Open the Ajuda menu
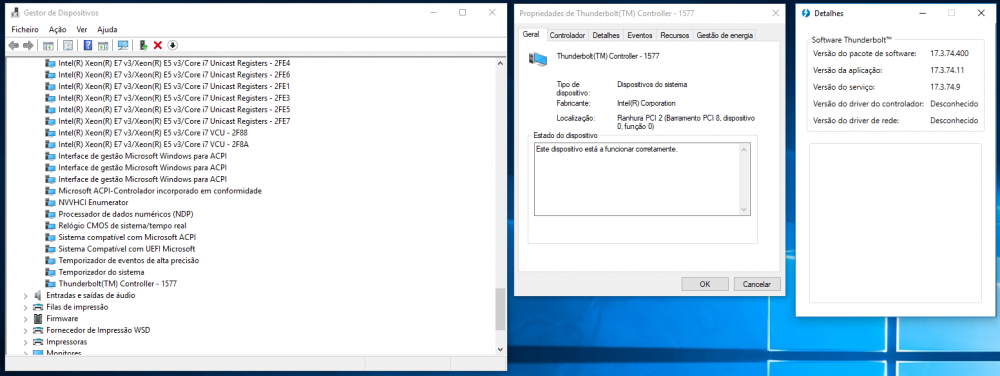 pos(107,29)
